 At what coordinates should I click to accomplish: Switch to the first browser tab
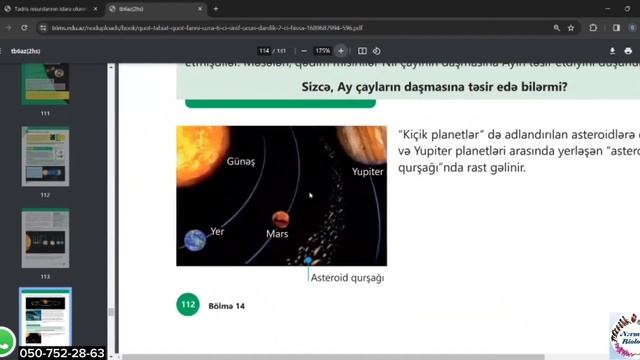pos(50,9)
